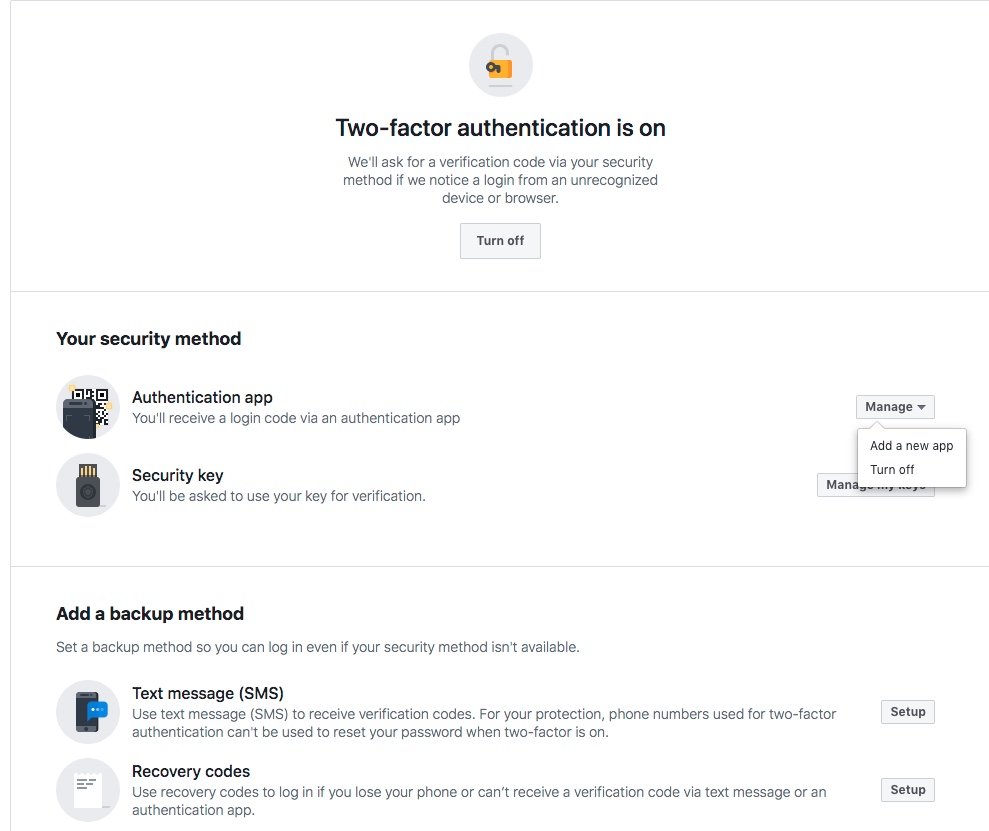The width and height of the screenshot is (989, 831).
Task: Click the 'Text message (SMS)' title
Action: [x=208, y=693]
